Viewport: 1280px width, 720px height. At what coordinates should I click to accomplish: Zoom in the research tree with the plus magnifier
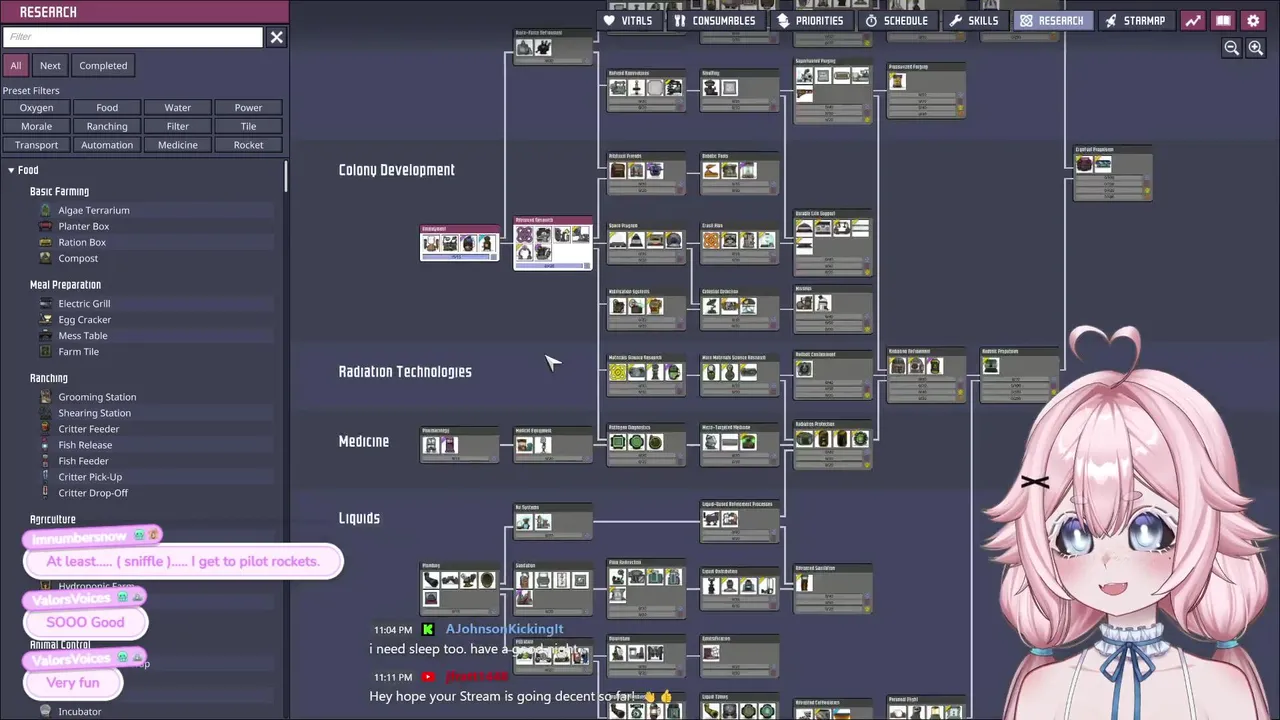1256,48
